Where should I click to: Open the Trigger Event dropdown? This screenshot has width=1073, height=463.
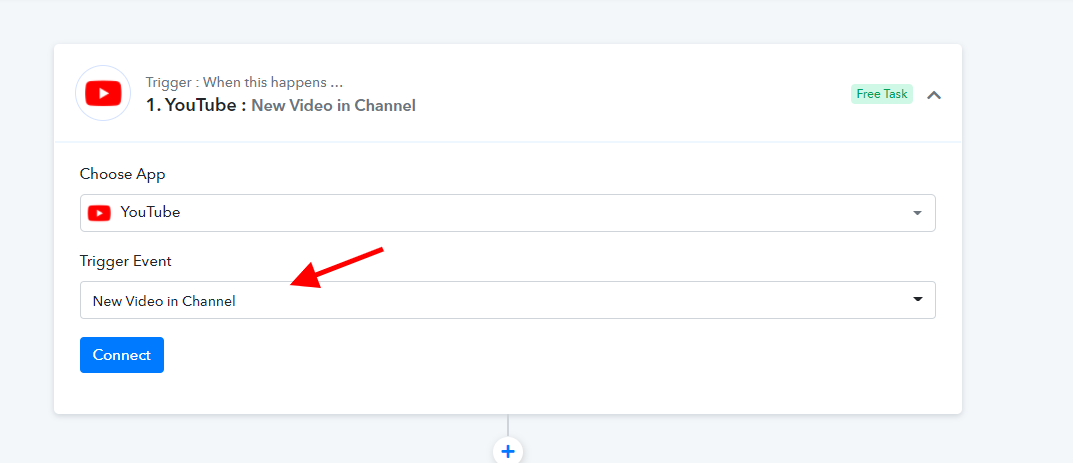(508, 300)
